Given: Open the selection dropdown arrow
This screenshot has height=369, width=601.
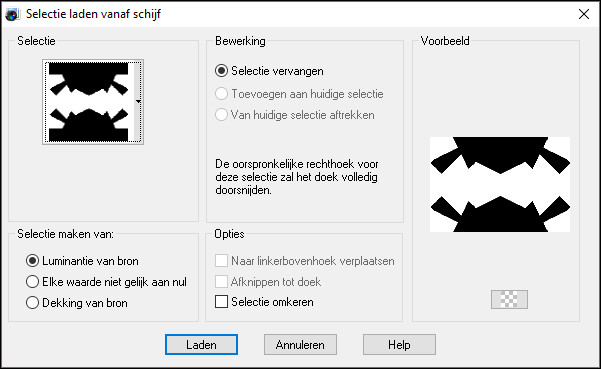Looking at the screenshot, I should (138, 102).
